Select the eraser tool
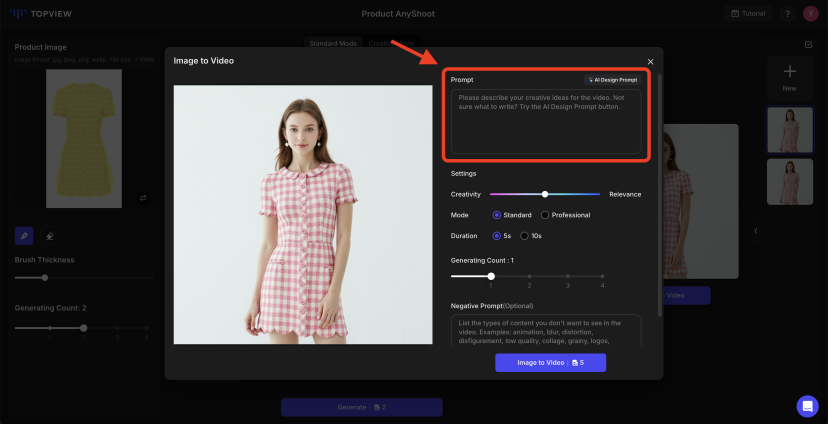 point(50,235)
